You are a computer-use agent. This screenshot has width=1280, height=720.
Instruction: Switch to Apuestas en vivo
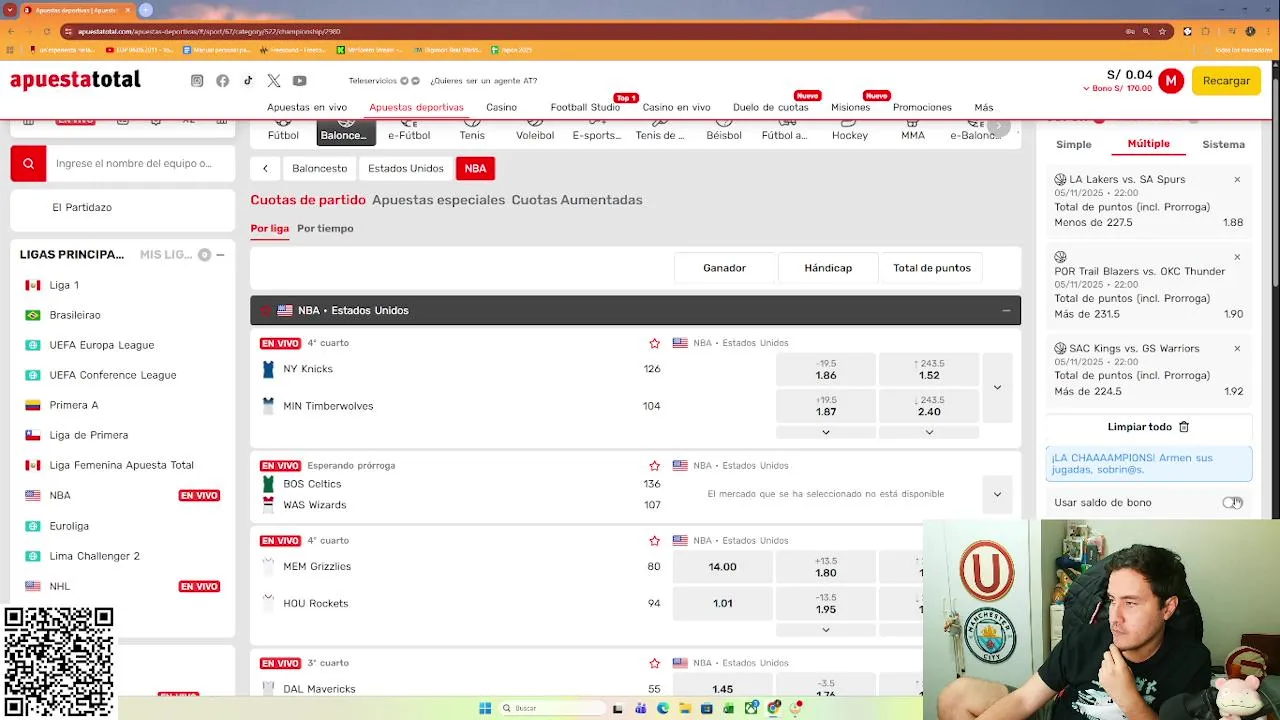pos(307,107)
